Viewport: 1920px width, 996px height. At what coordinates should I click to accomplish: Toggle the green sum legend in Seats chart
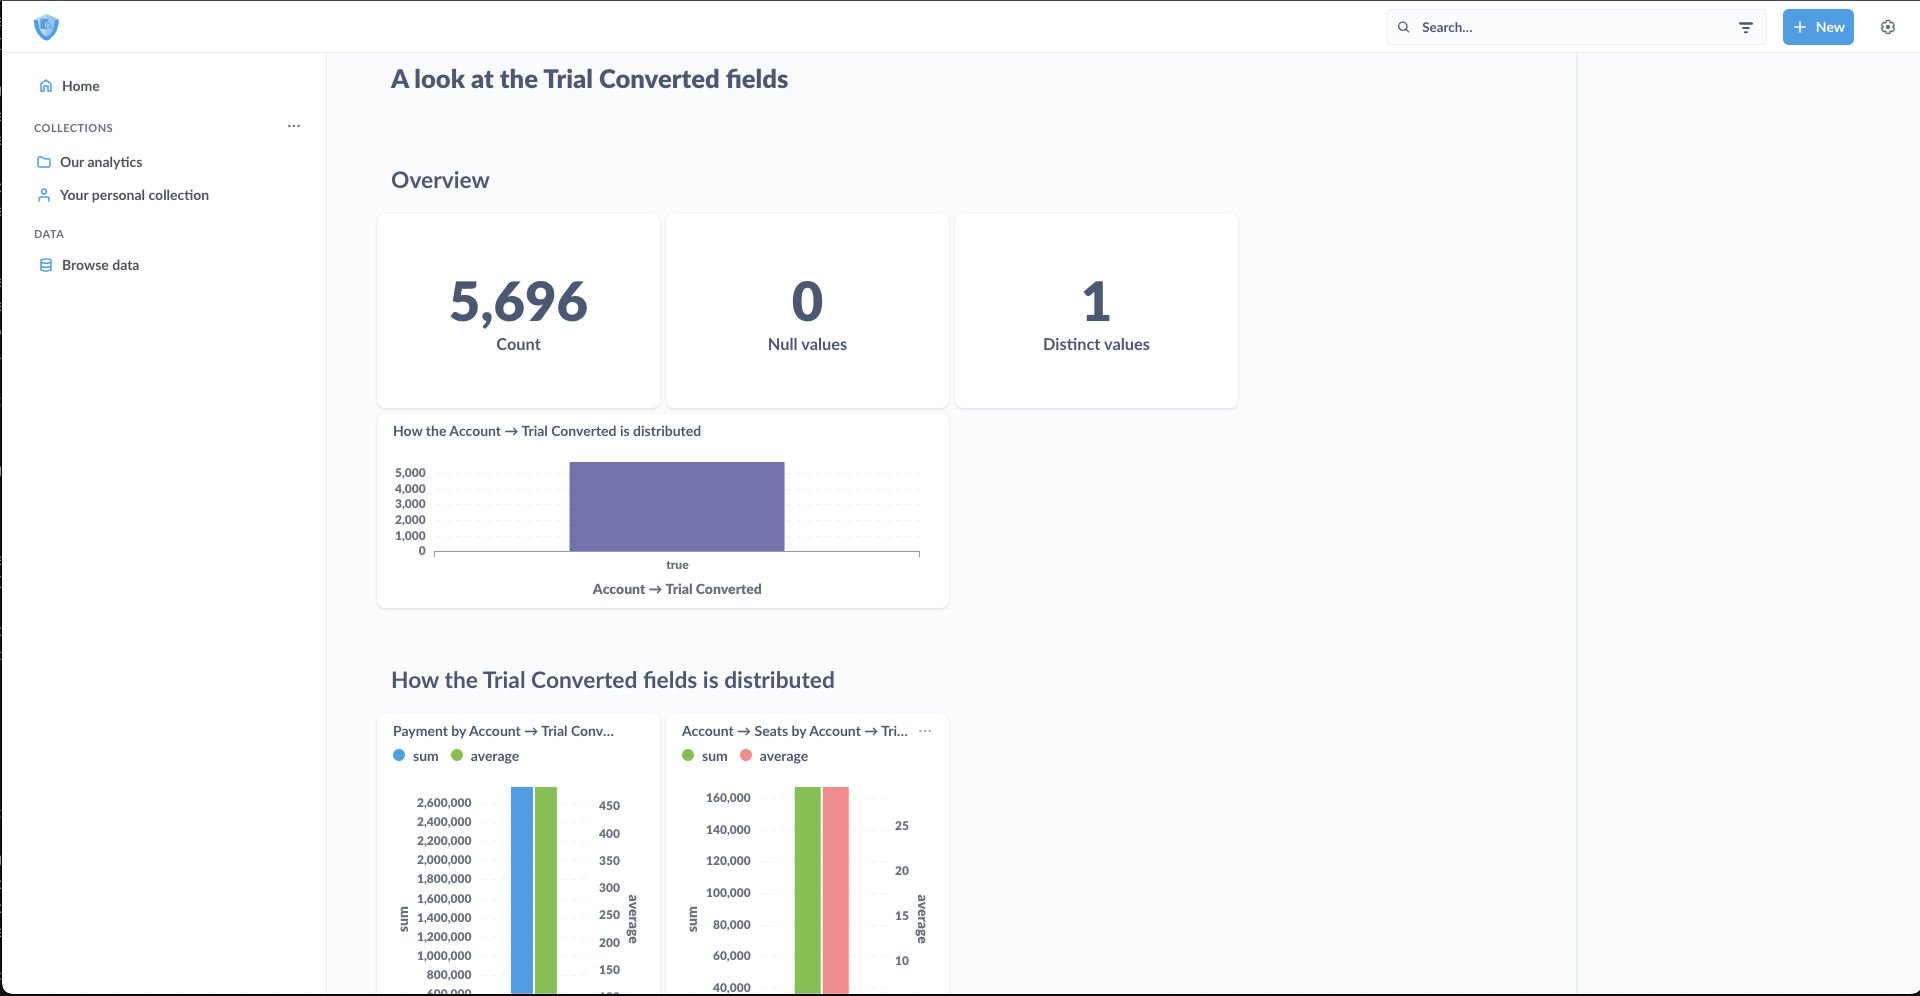tap(705, 756)
